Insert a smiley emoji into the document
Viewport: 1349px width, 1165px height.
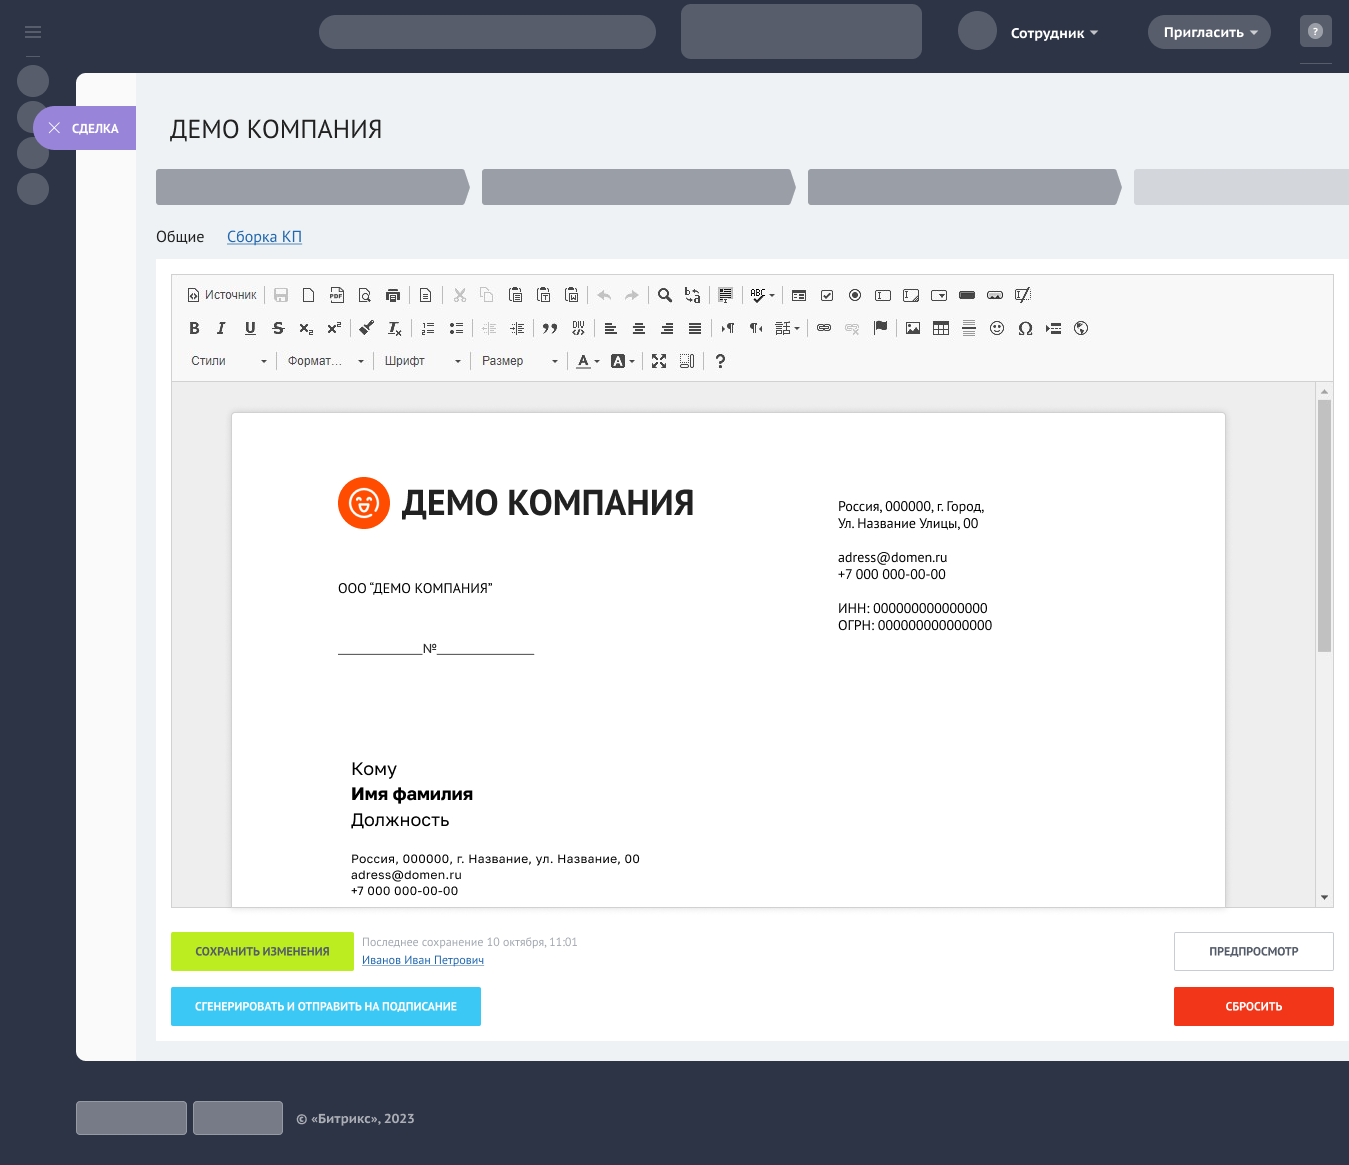click(x=997, y=328)
